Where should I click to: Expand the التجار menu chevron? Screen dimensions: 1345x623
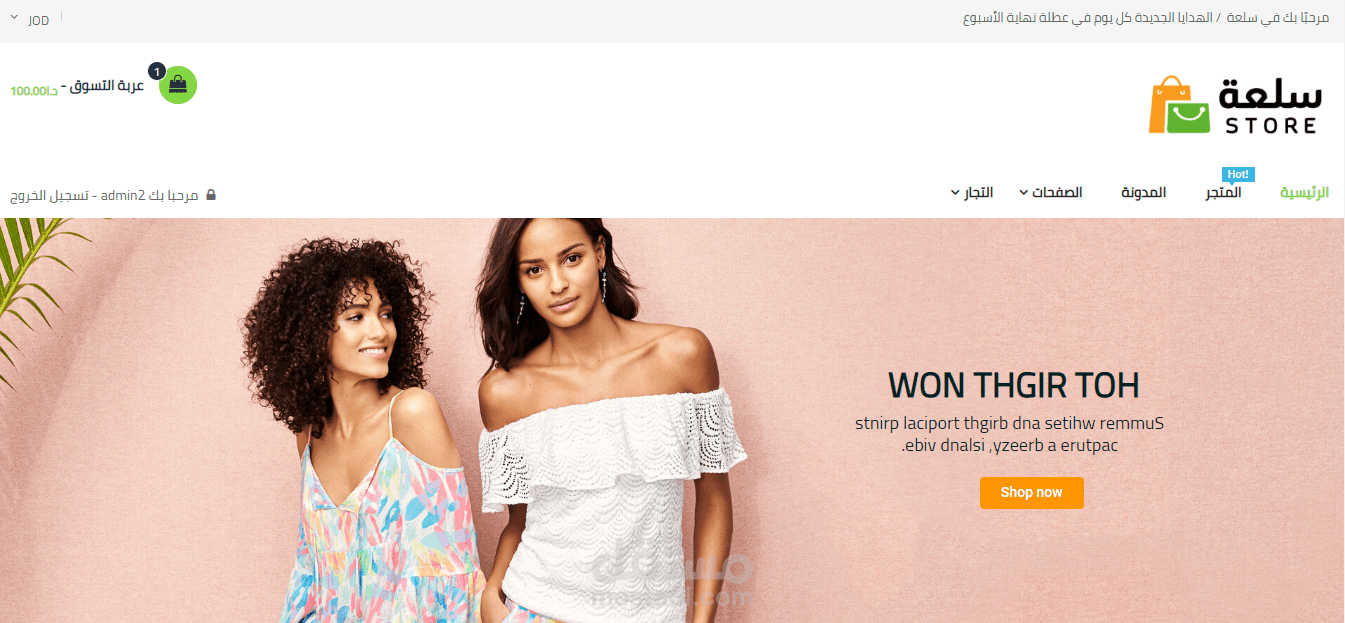coord(954,192)
